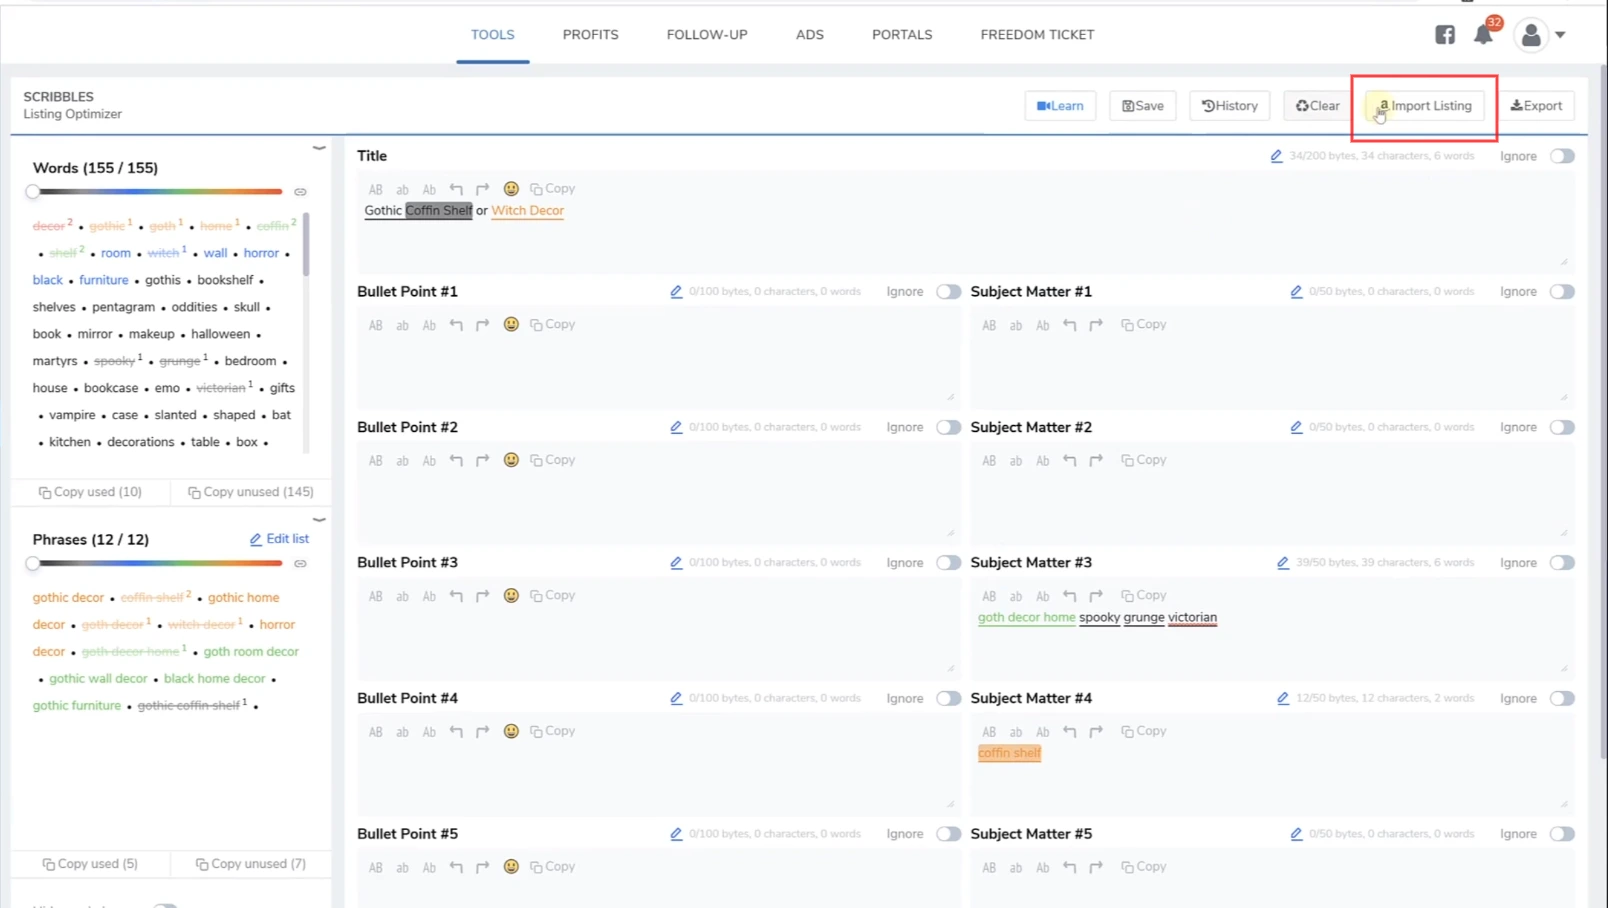This screenshot has width=1608, height=908.
Task: Click pencil edit icon for Subject Matter #3
Action: pos(1282,563)
